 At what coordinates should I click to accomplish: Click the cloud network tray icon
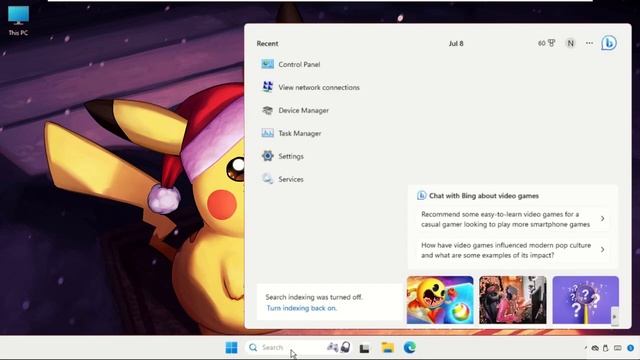[x=595, y=348]
